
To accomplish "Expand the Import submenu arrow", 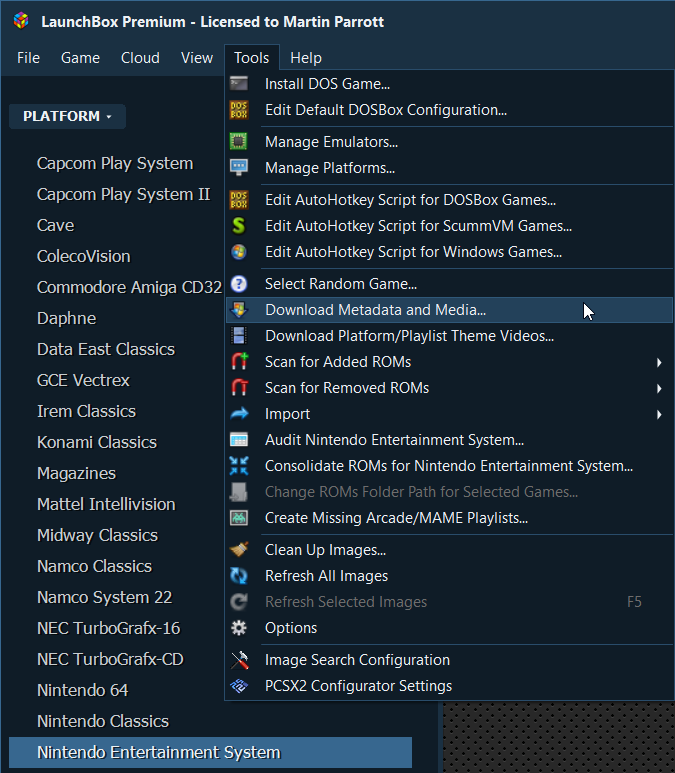I will coord(659,414).
